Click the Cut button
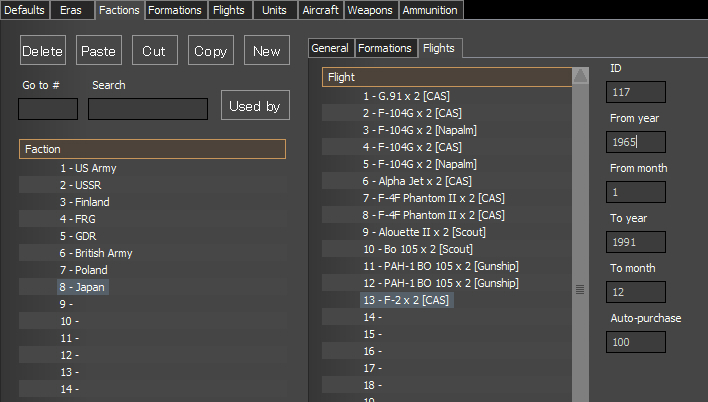 [x=155, y=50]
